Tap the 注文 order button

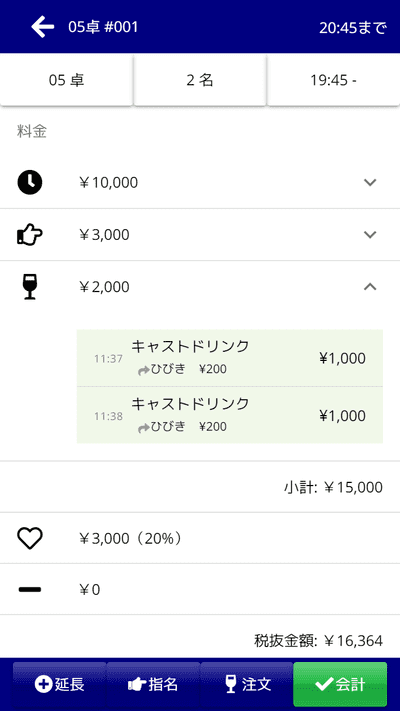247,684
